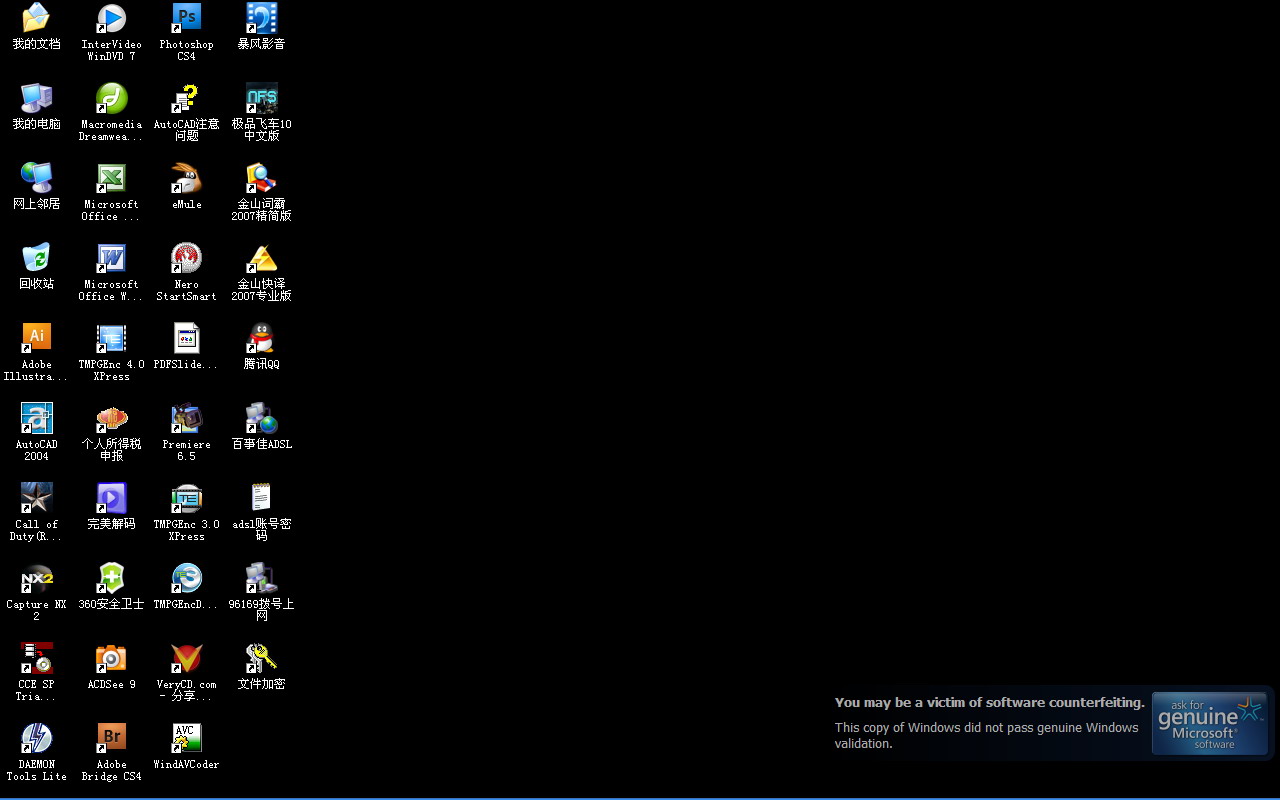The height and width of the screenshot is (800, 1280).
Task: Open Nero StartSmart shortcut
Action: pos(186,258)
